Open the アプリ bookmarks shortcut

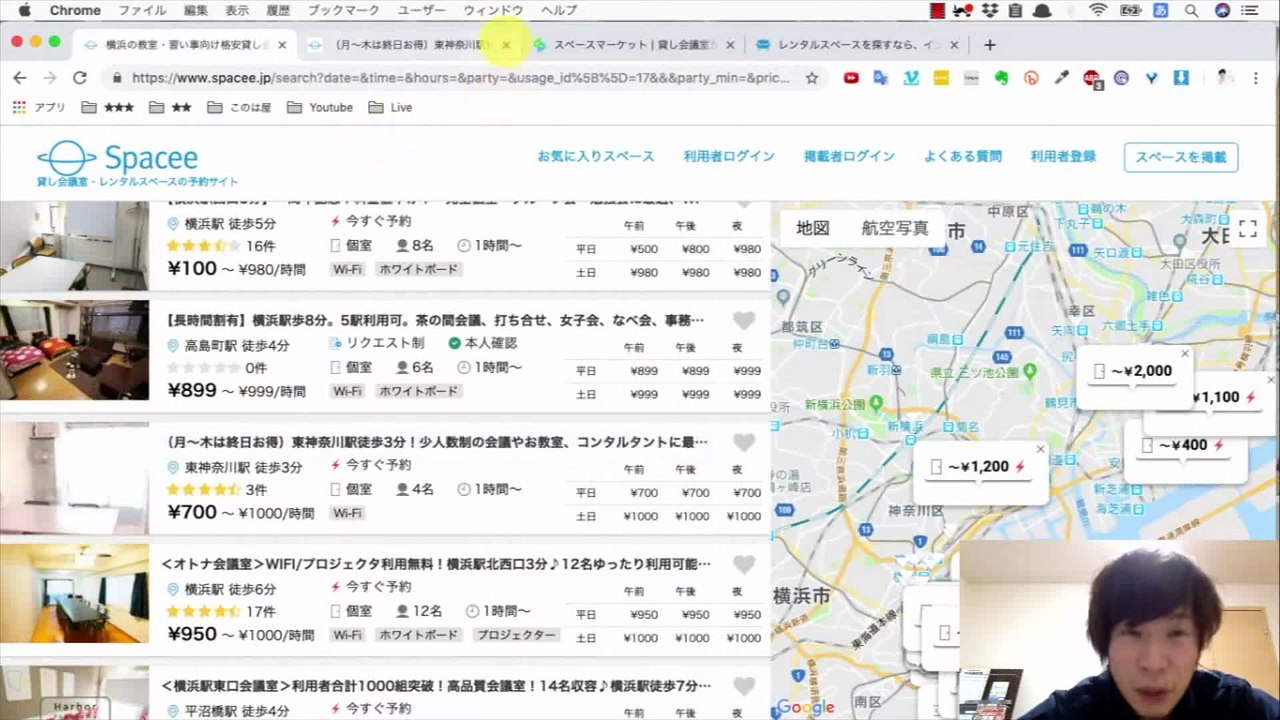tap(39, 108)
